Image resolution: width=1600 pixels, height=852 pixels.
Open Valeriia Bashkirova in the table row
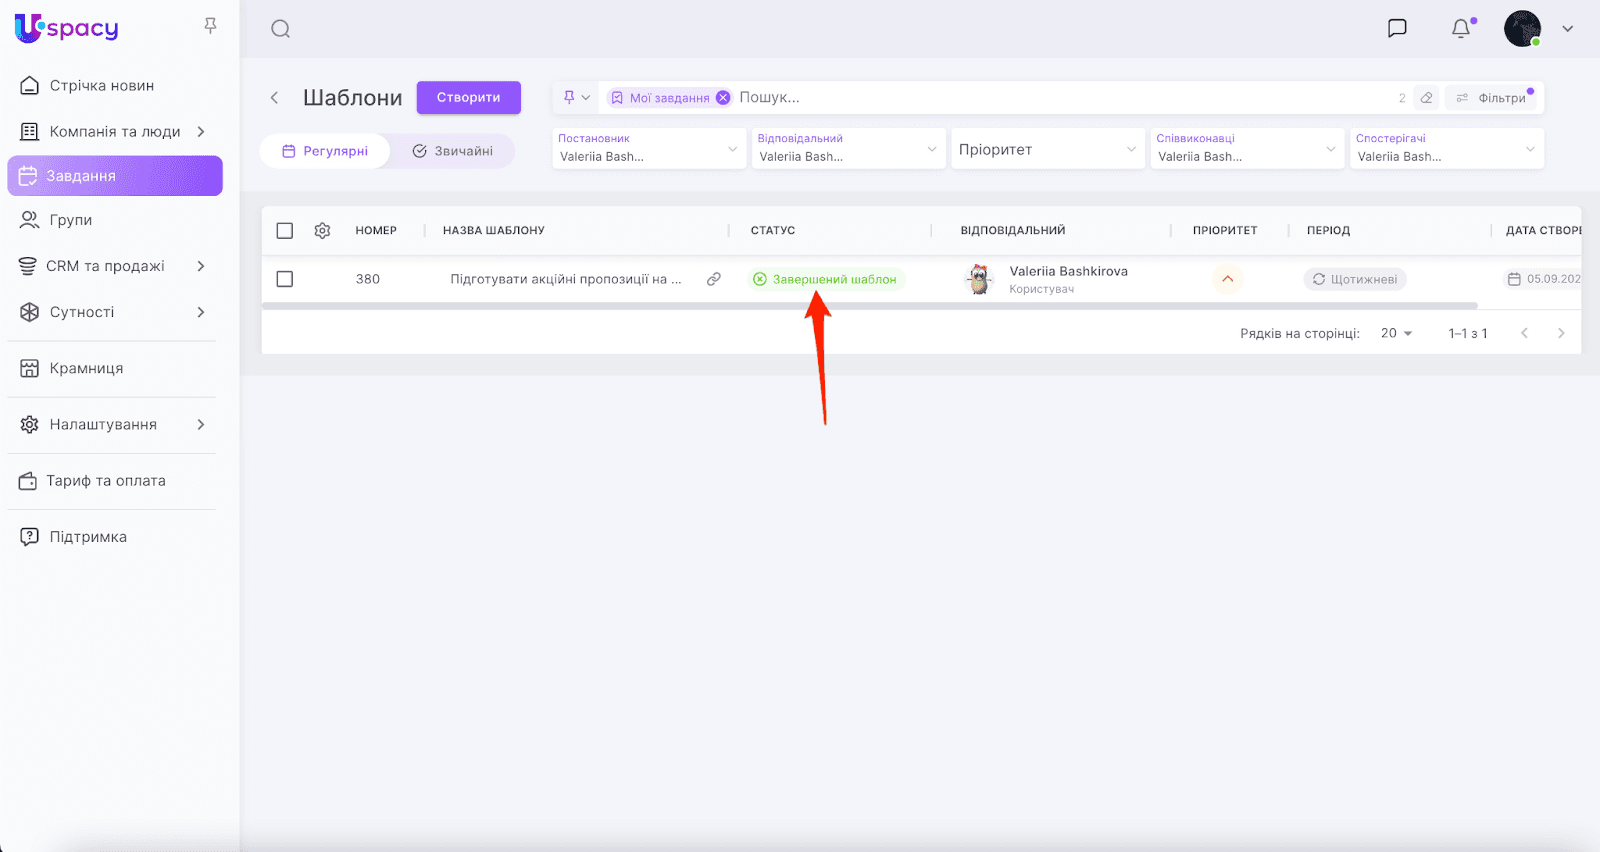(x=1069, y=271)
